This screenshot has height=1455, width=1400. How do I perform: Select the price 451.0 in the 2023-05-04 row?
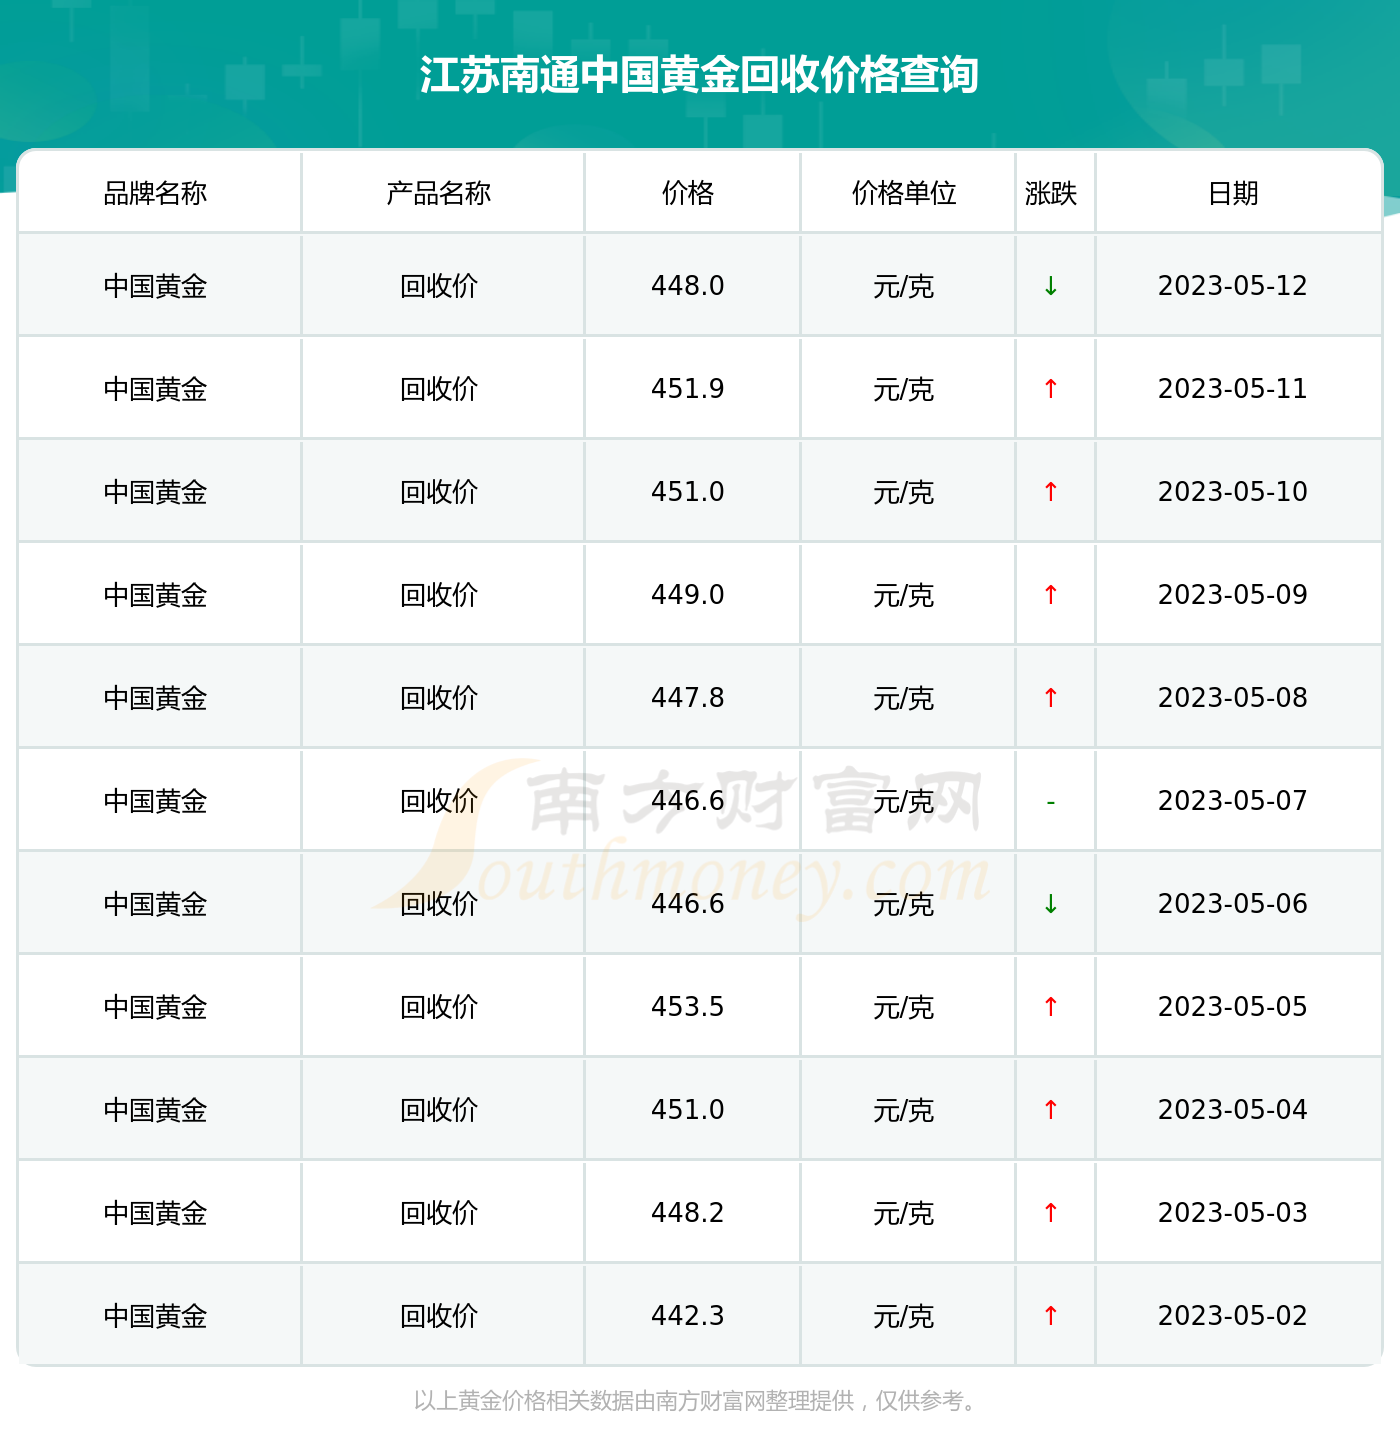click(x=688, y=1110)
